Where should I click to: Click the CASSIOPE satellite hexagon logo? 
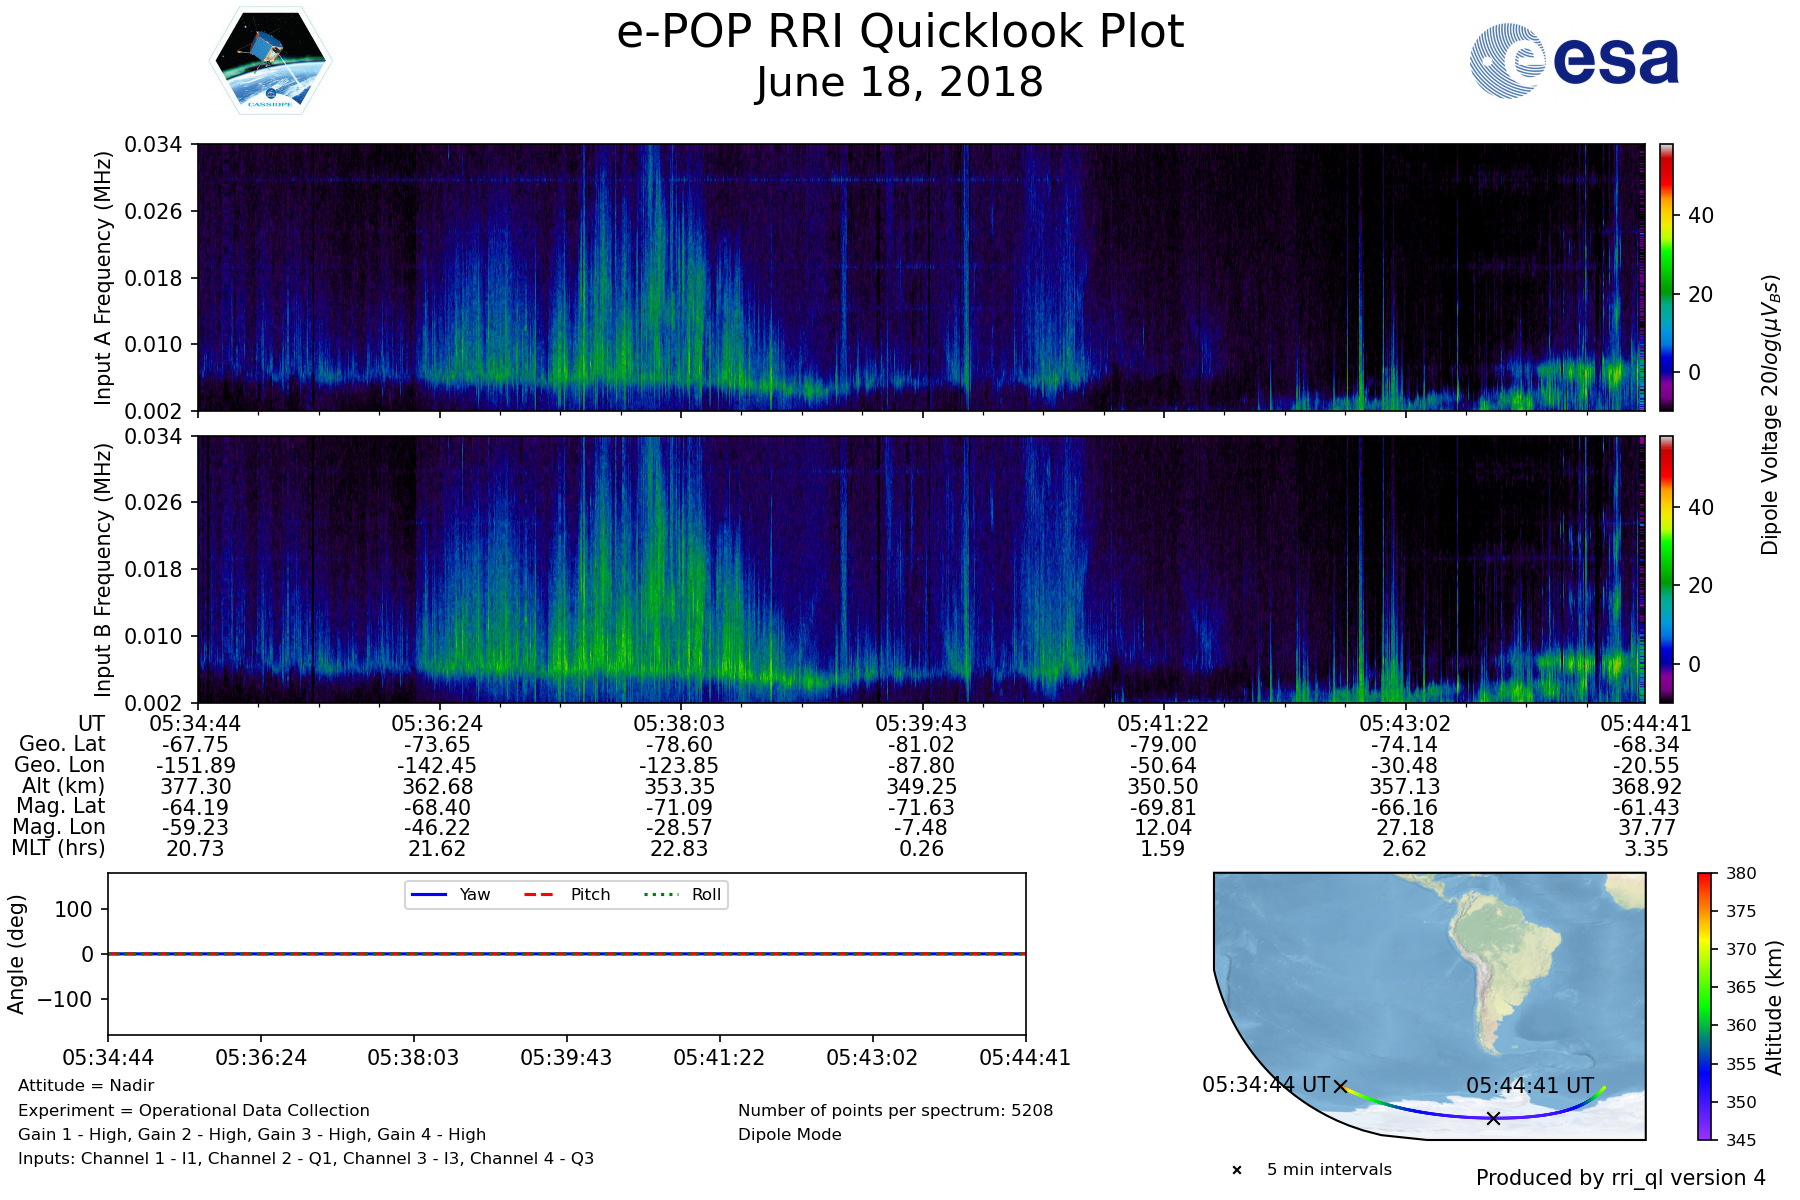click(x=270, y=60)
